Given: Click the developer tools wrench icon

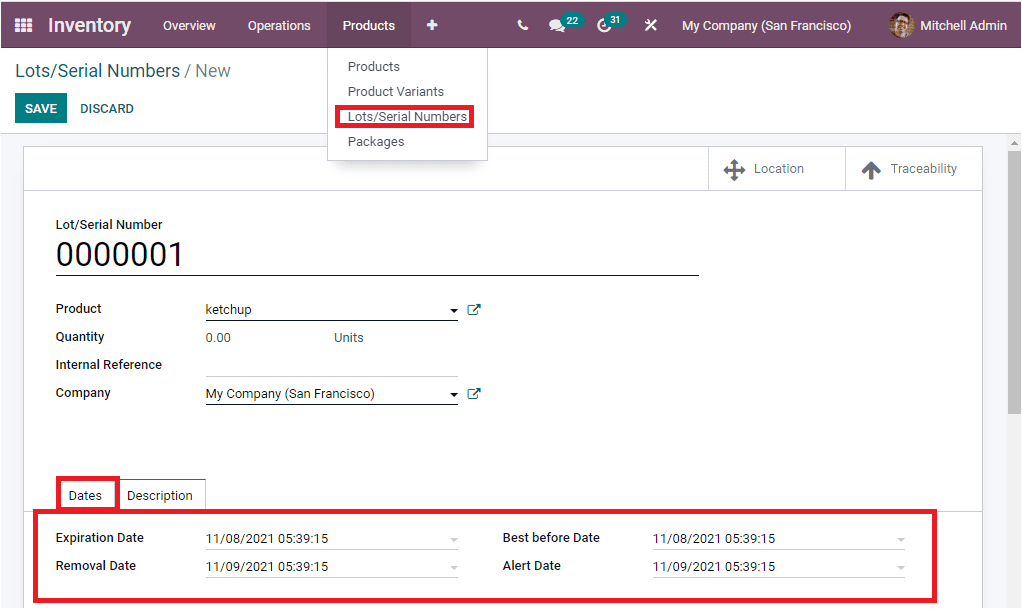Looking at the screenshot, I should [x=650, y=25].
